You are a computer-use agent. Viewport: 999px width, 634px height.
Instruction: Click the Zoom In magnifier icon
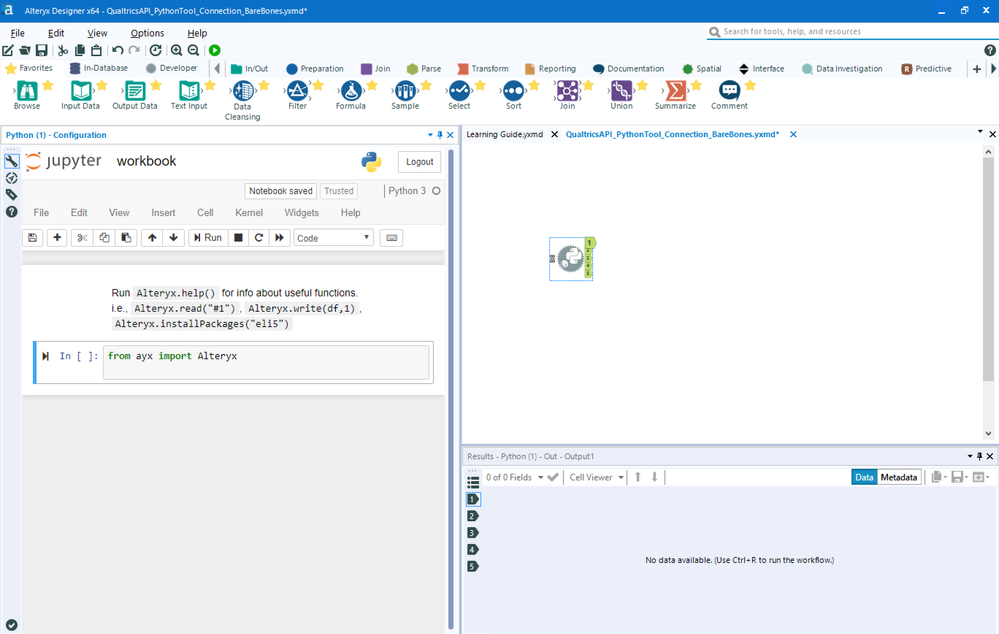pos(176,50)
